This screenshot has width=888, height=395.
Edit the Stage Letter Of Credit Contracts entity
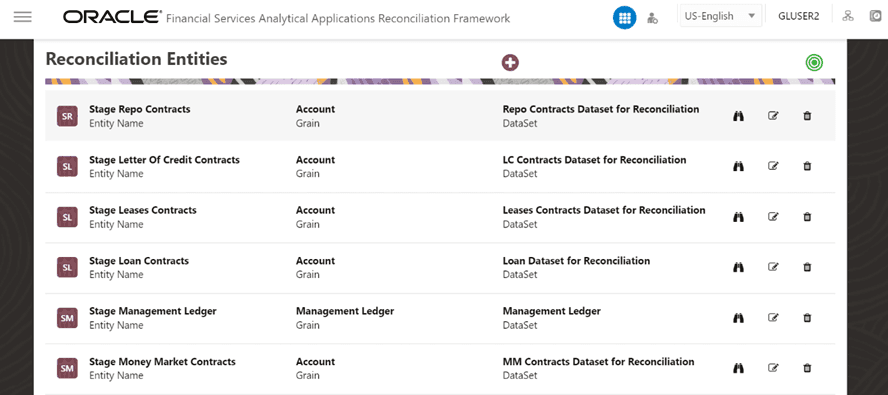(773, 166)
